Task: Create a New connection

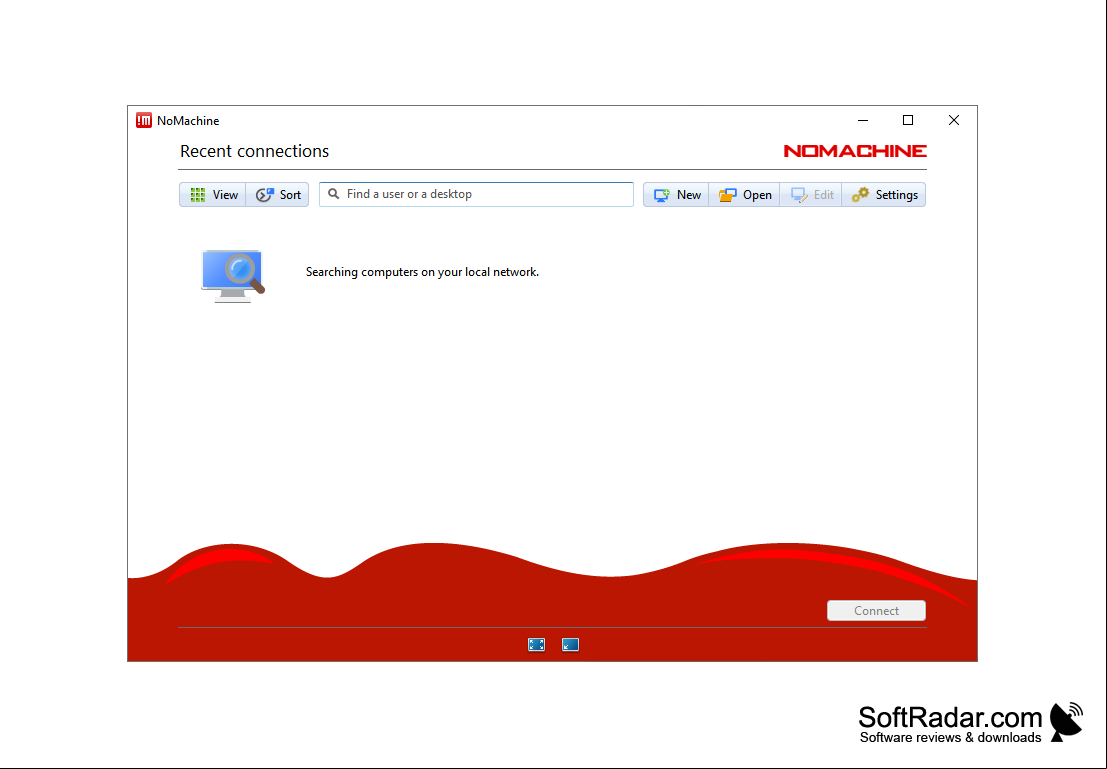Action: (x=676, y=195)
